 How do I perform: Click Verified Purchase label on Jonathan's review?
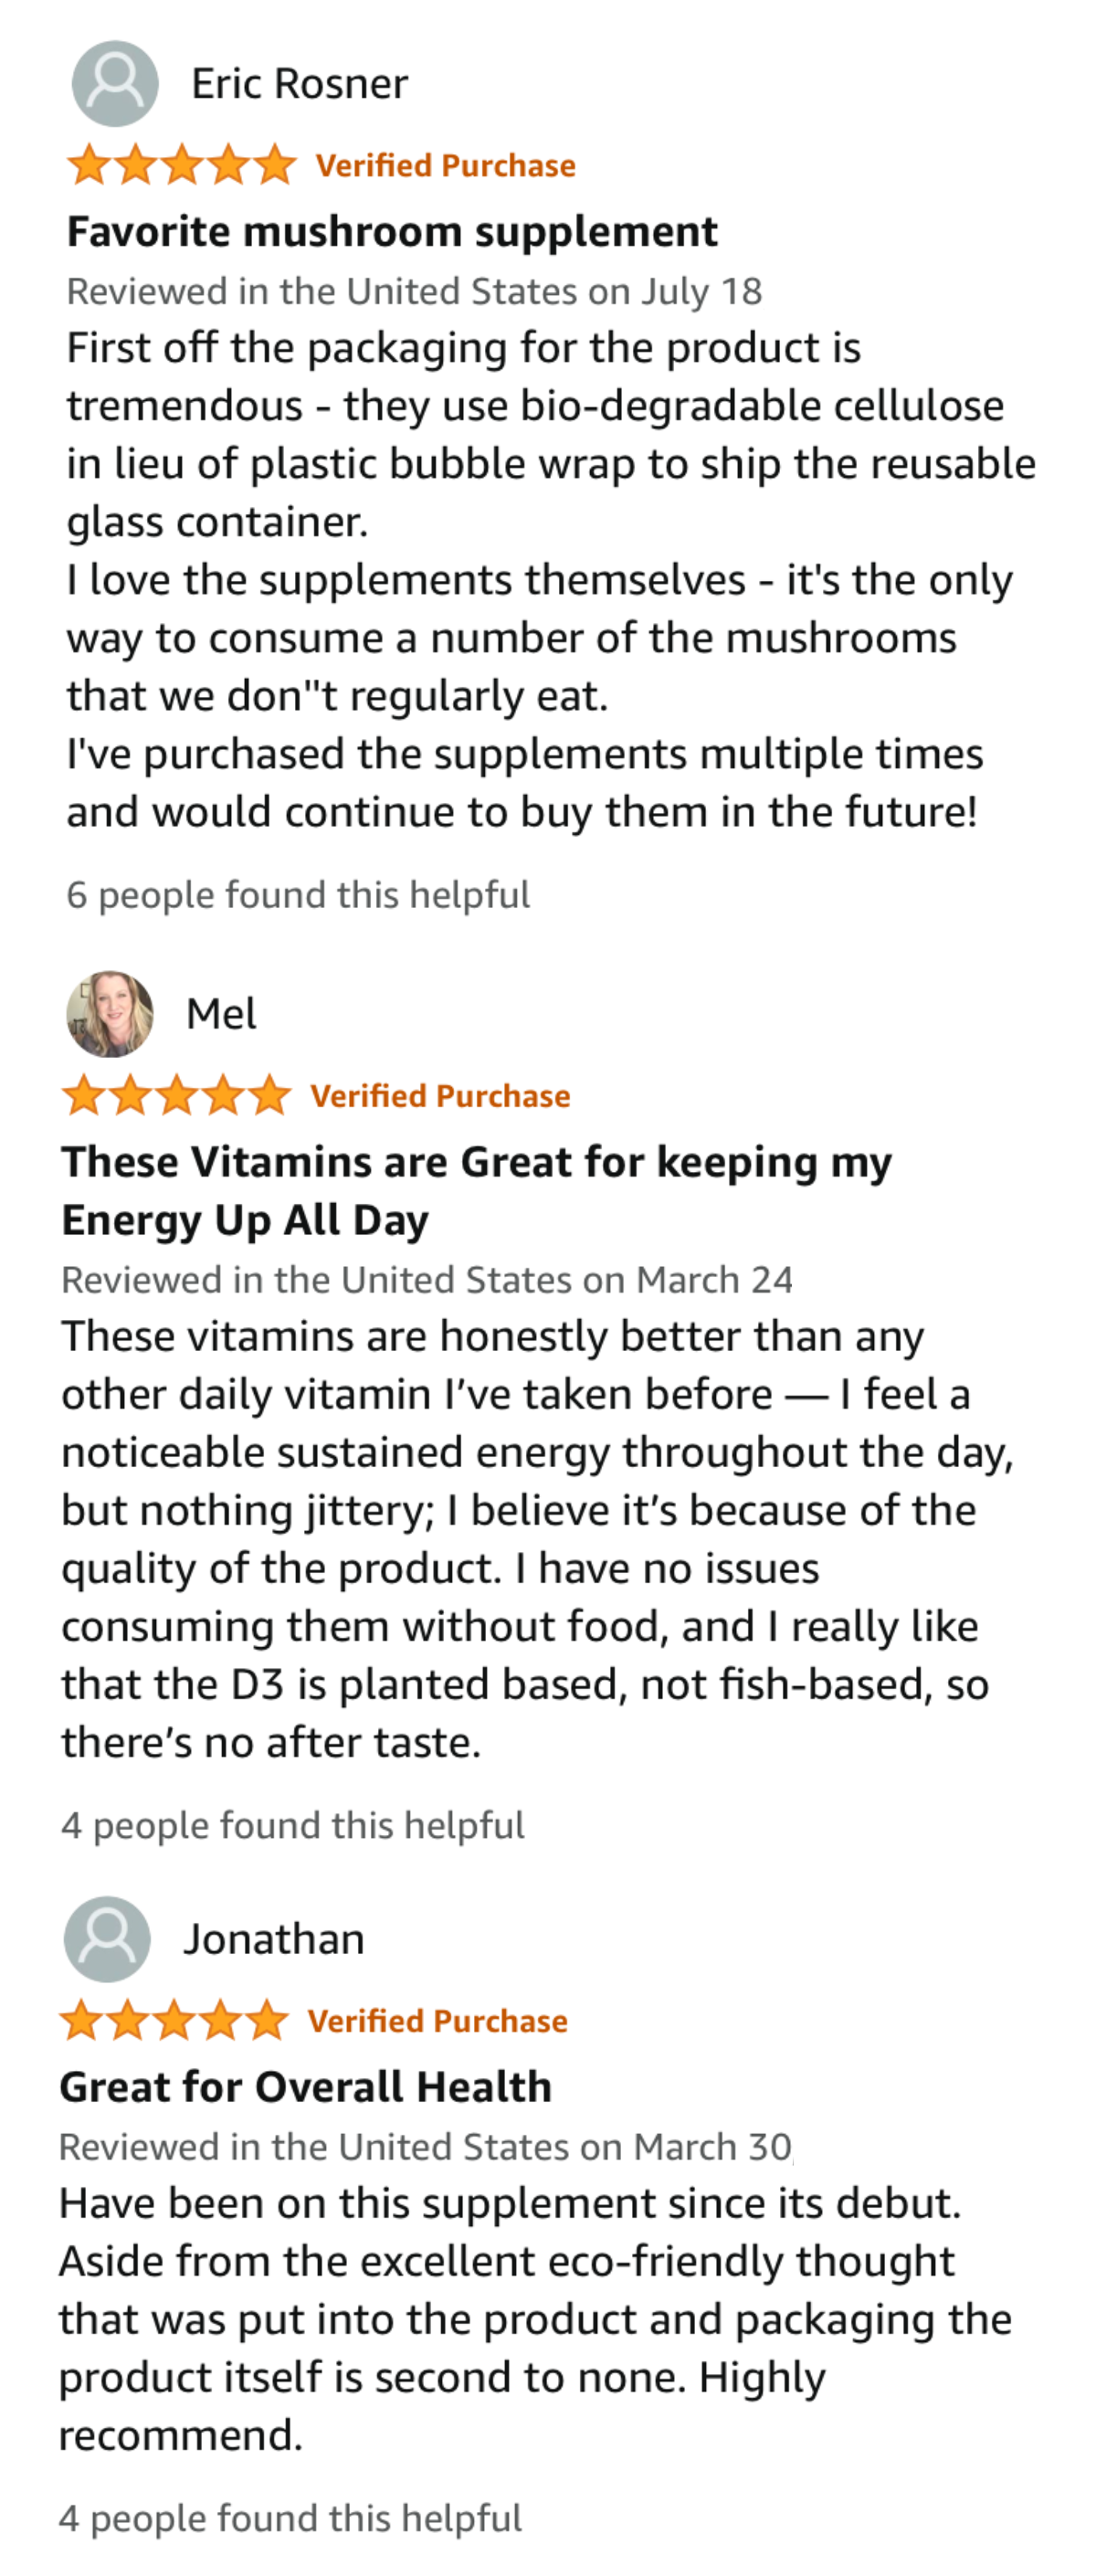[x=437, y=2021]
